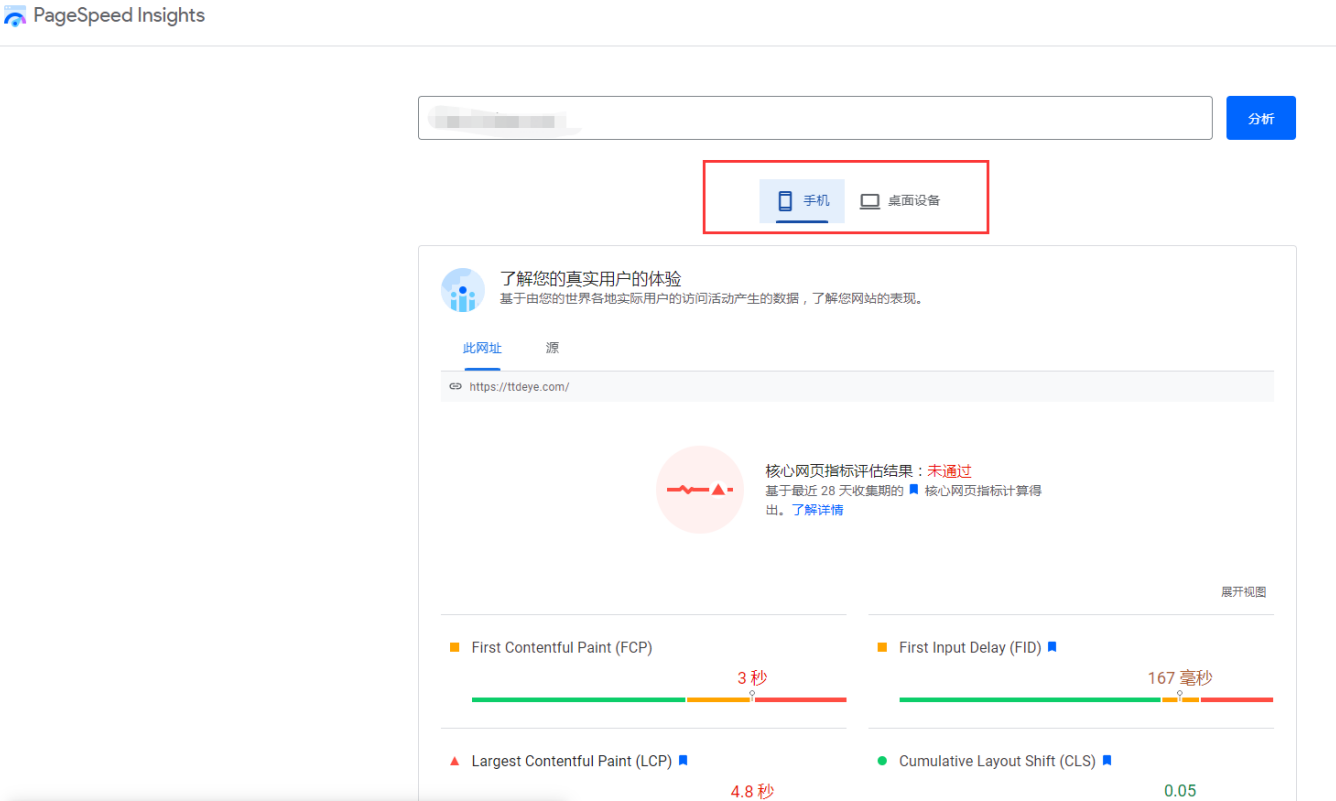
Task: Click the orange square indicator beside FCP
Action: pos(456,647)
